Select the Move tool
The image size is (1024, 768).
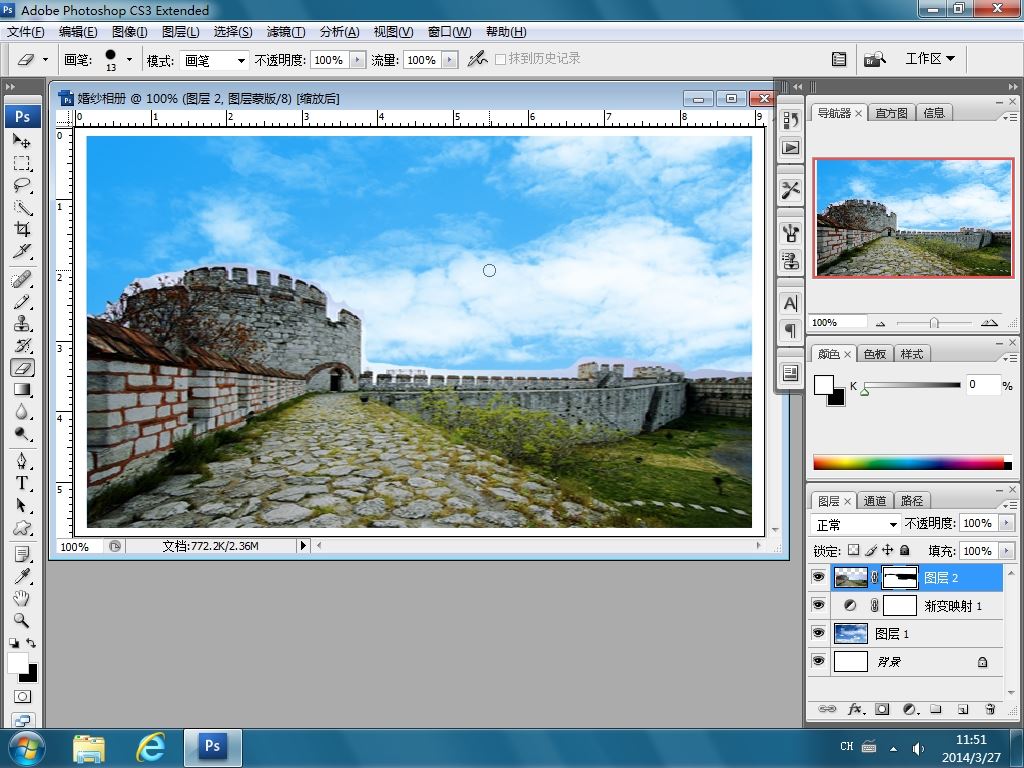click(x=22, y=140)
